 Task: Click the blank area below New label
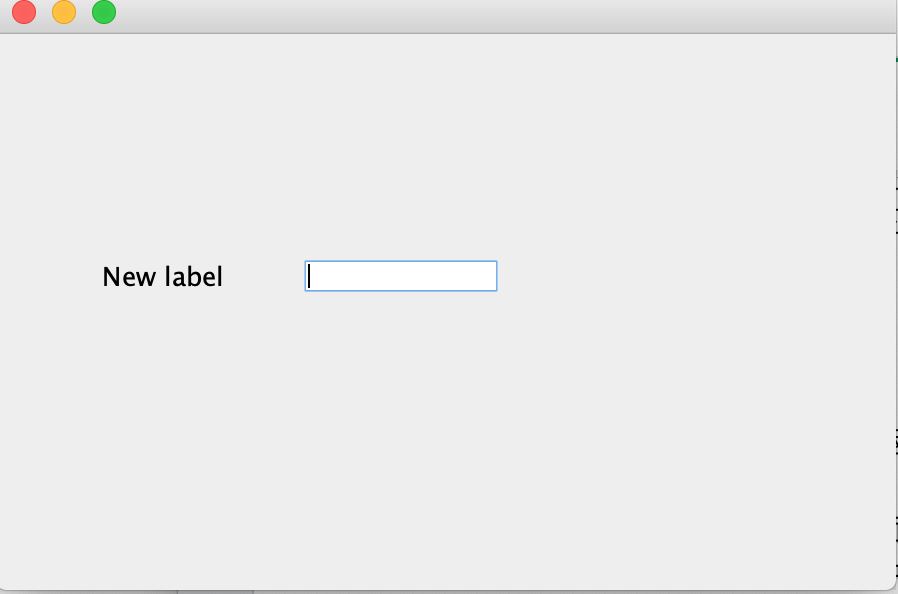162,400
